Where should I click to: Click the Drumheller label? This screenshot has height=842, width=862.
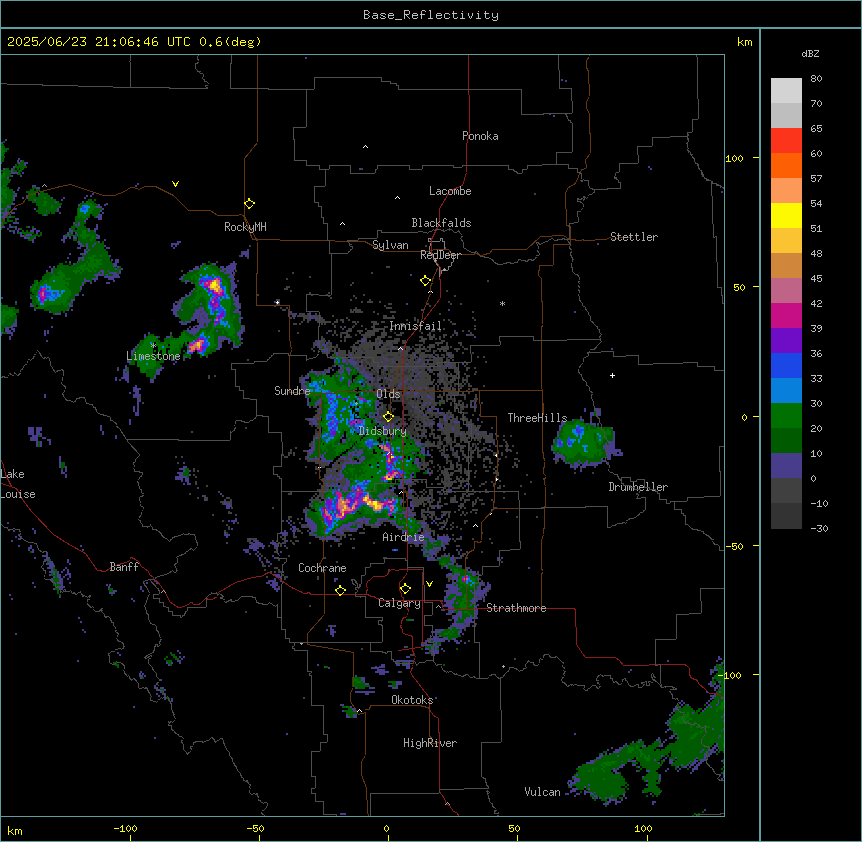pos(638,487)
